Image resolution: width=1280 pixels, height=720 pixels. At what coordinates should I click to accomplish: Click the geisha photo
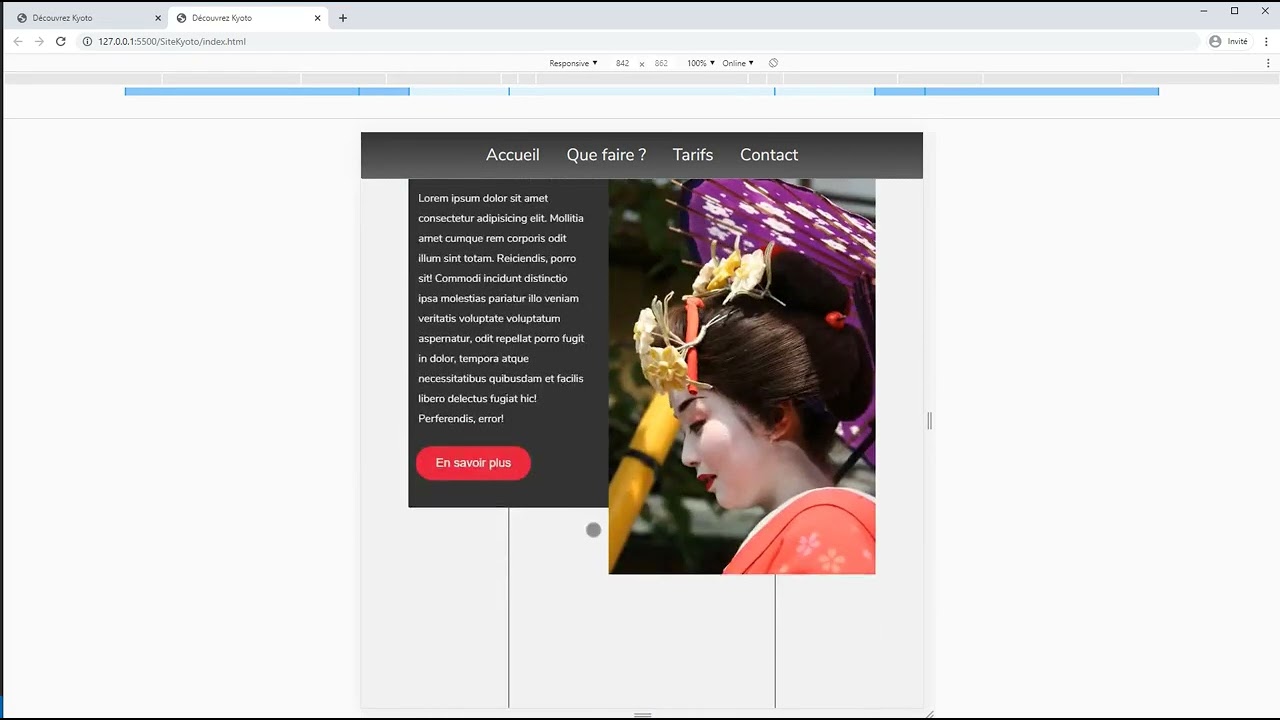coord(742,376)
